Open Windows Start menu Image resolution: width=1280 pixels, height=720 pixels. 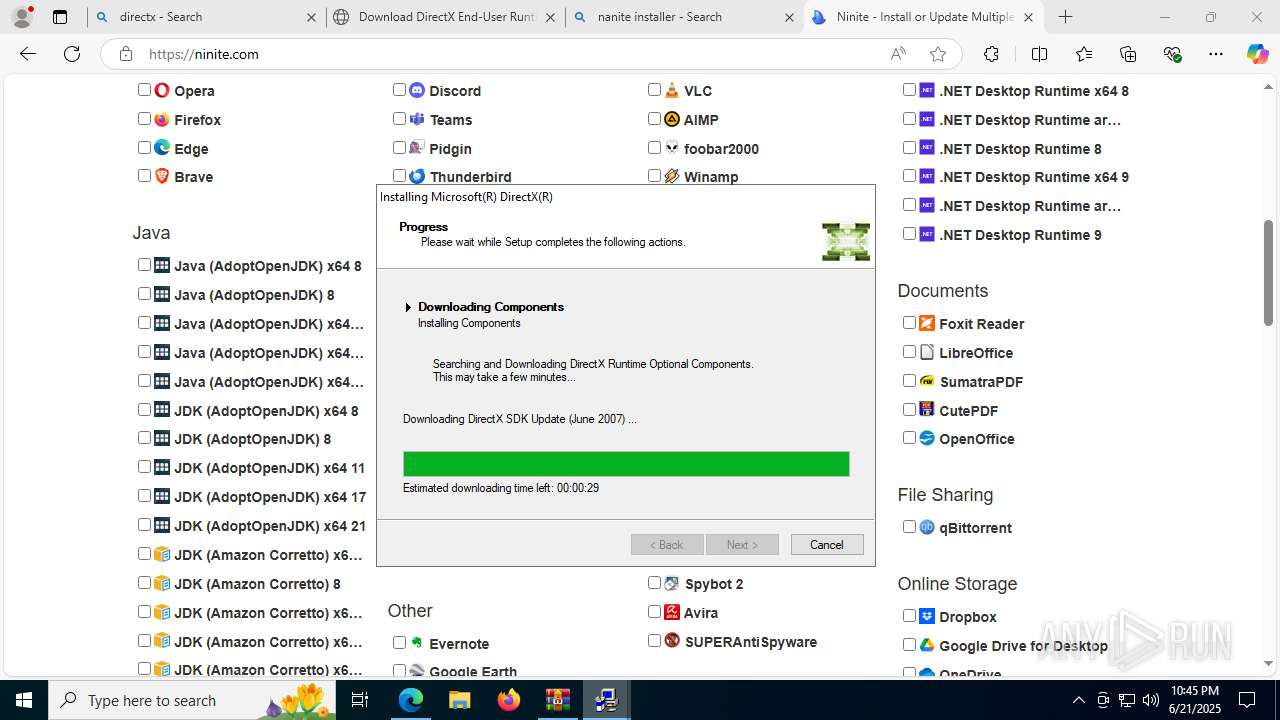(x=24, y=700)
